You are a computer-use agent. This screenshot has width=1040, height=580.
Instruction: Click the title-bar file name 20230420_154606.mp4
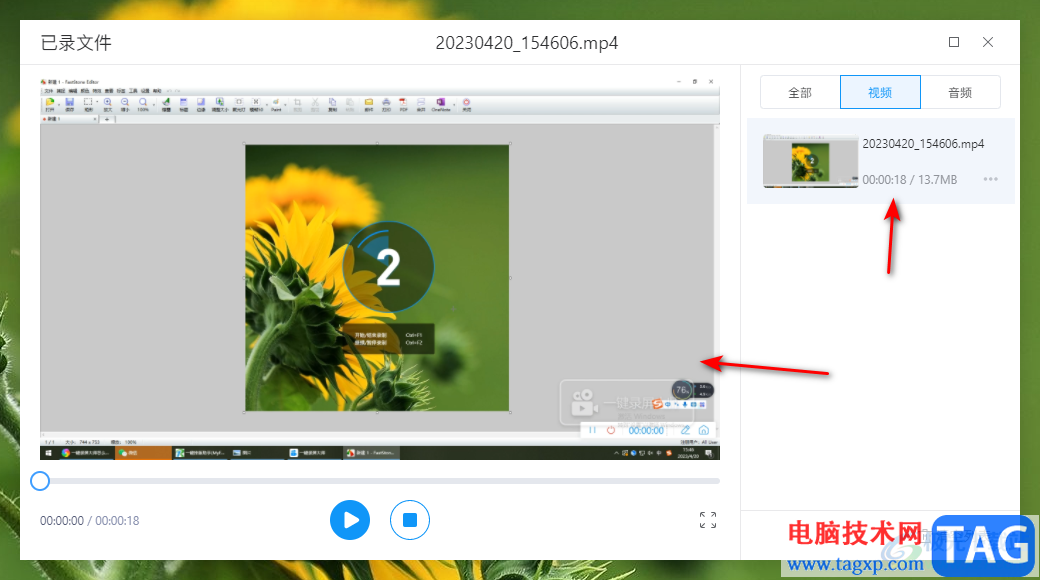point(527,43)
